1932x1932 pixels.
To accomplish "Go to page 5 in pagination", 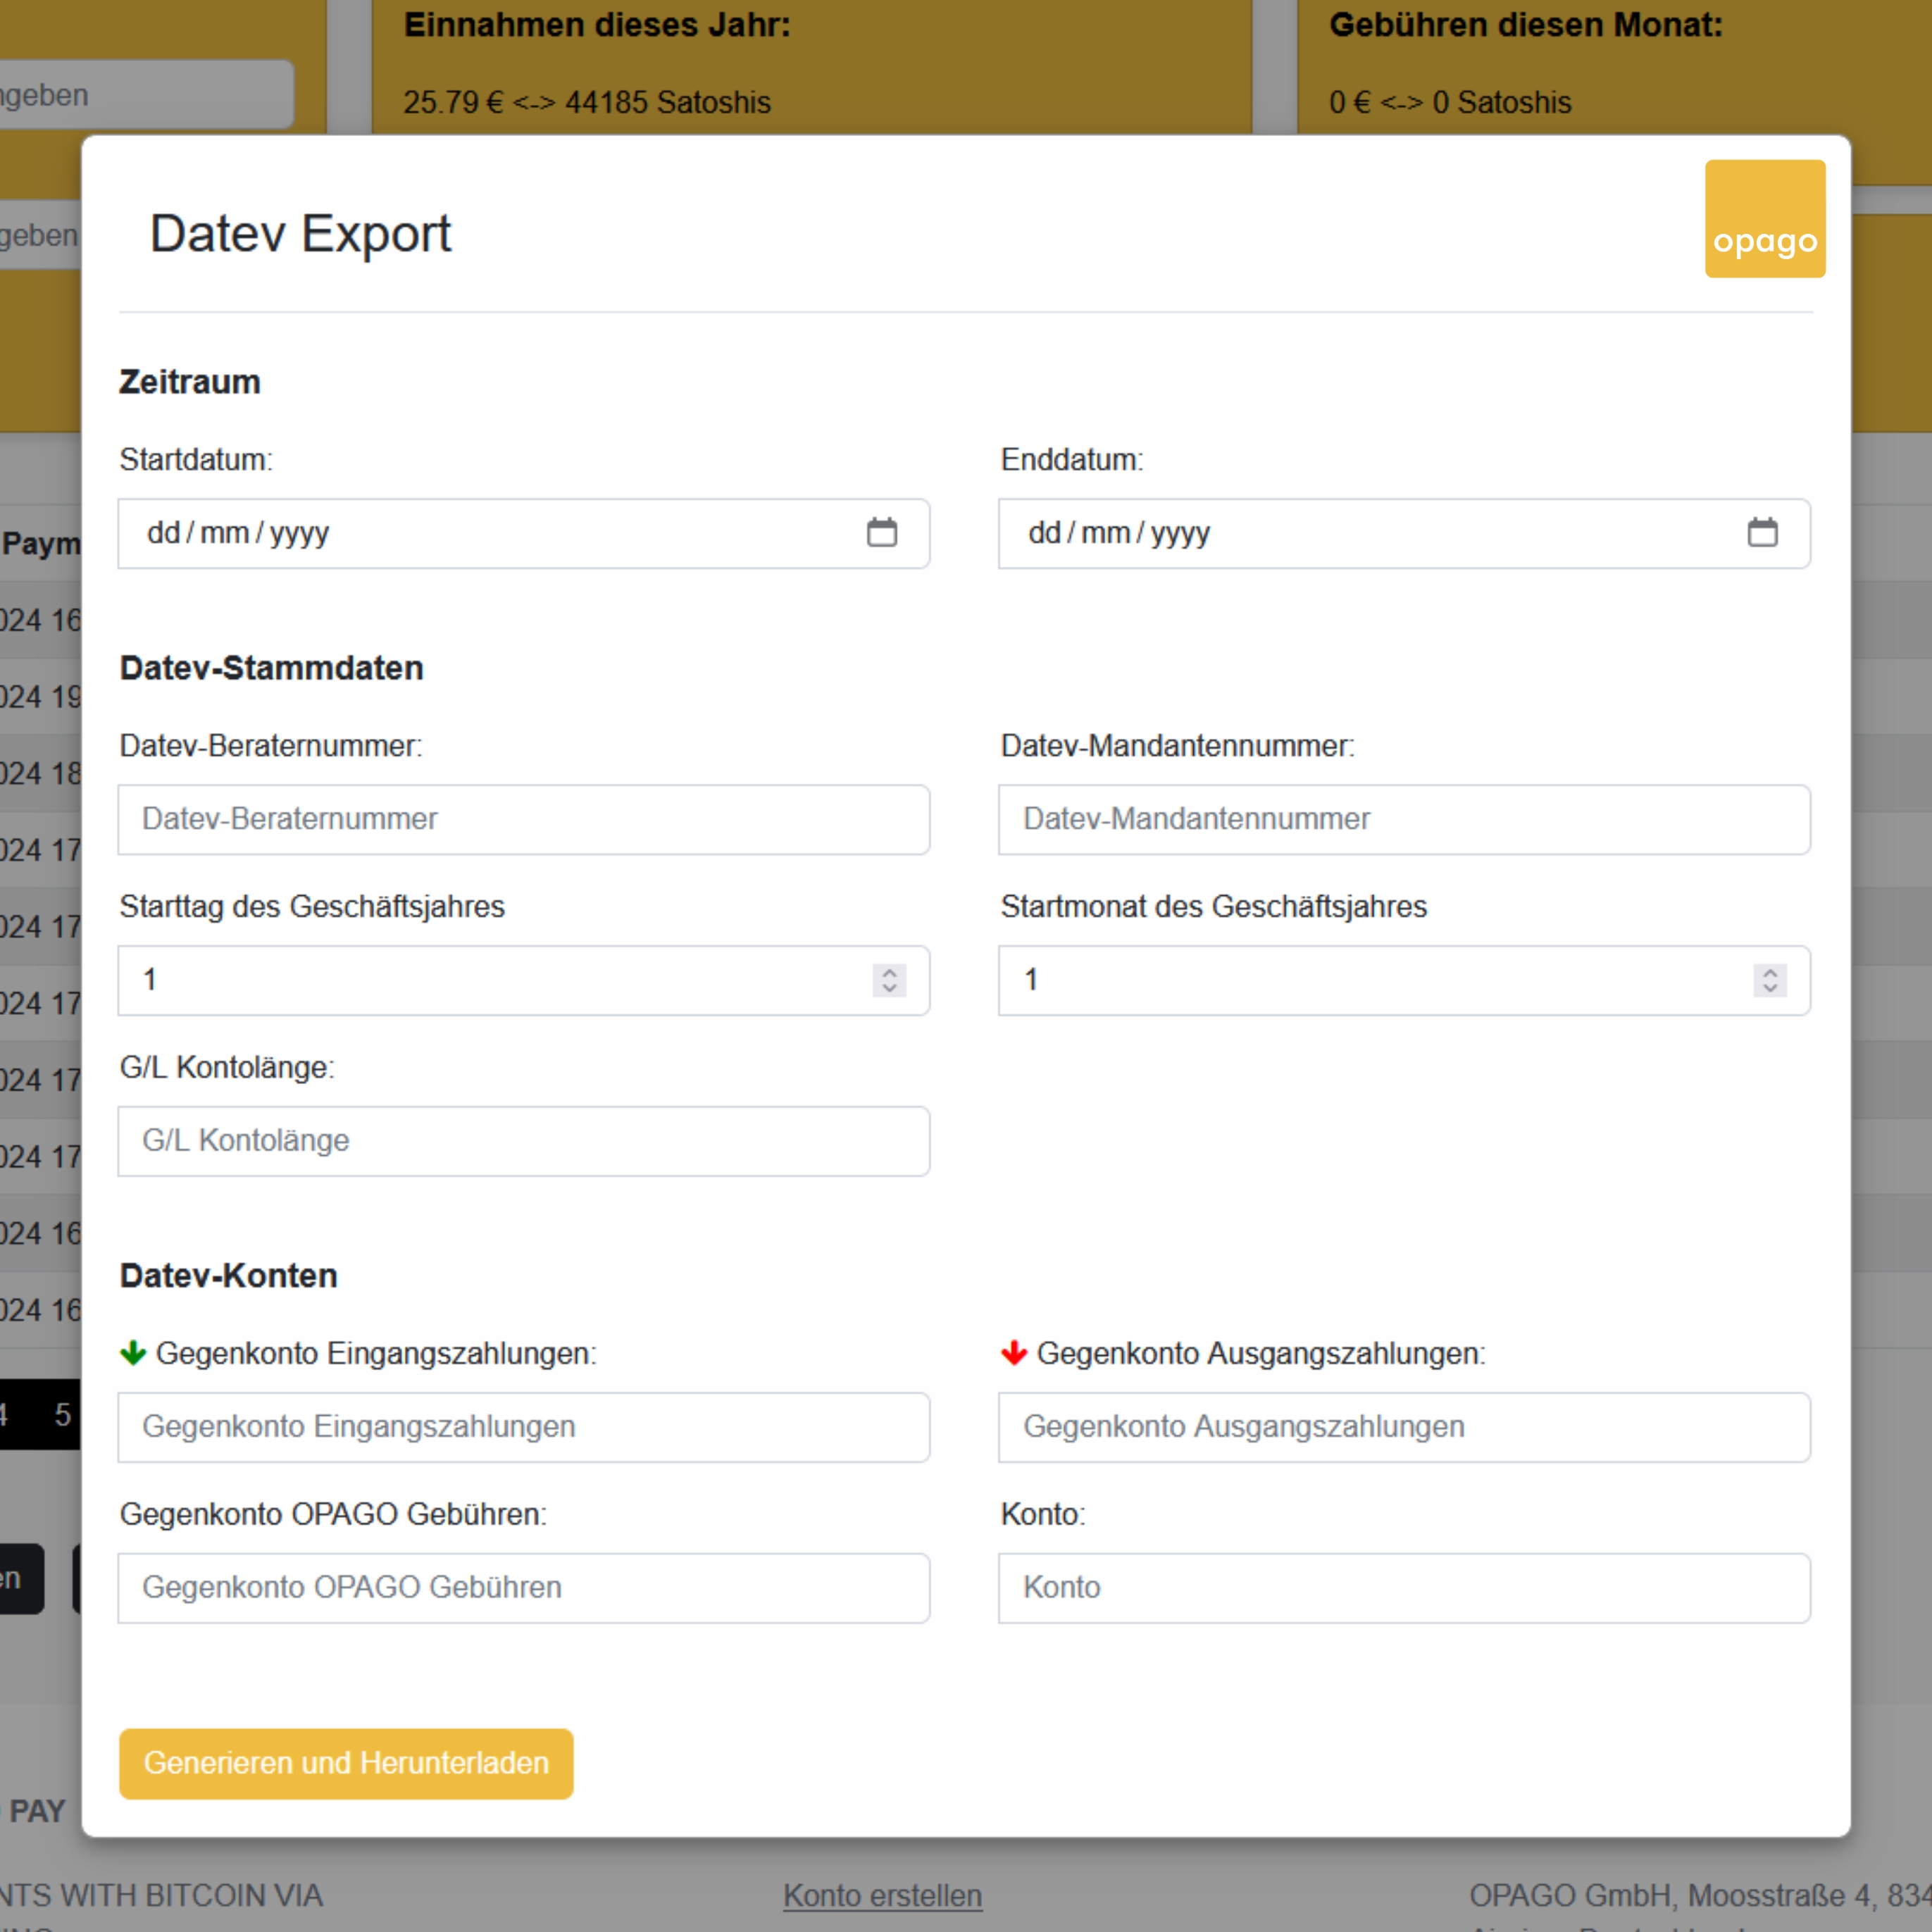I will tap(62, 1414).
